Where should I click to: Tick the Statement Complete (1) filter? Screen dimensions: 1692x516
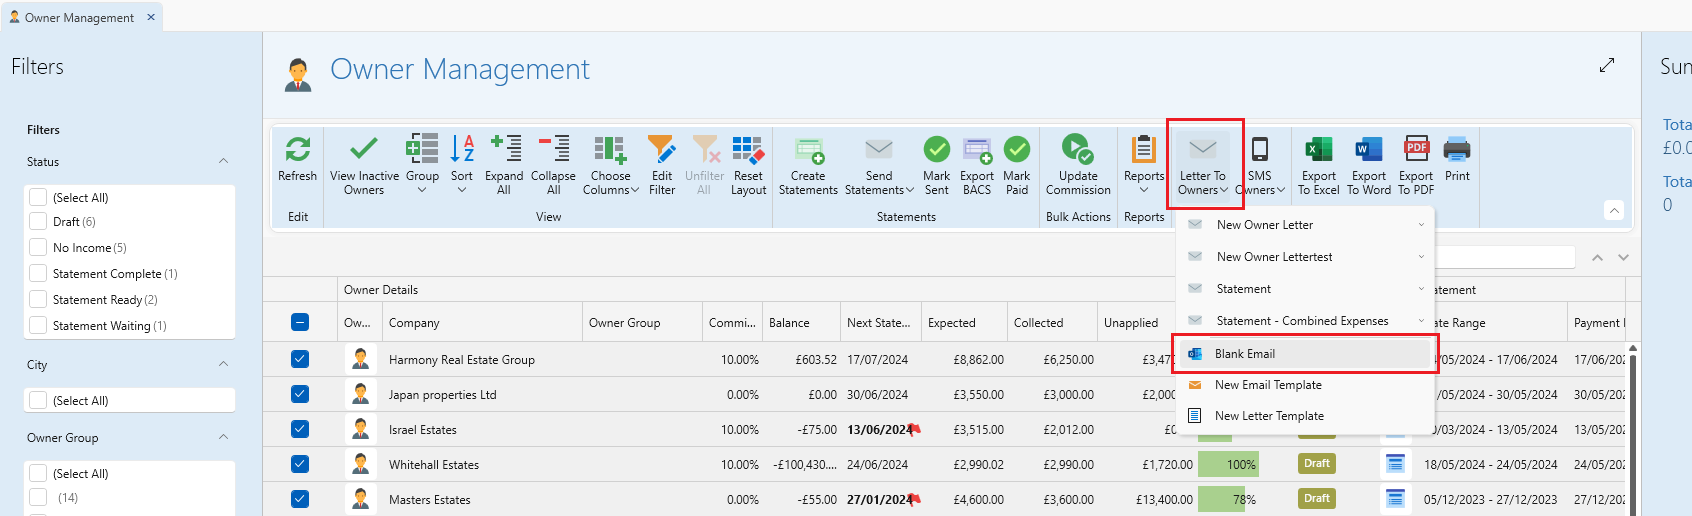pyautogui.click(x=38, y=273)
